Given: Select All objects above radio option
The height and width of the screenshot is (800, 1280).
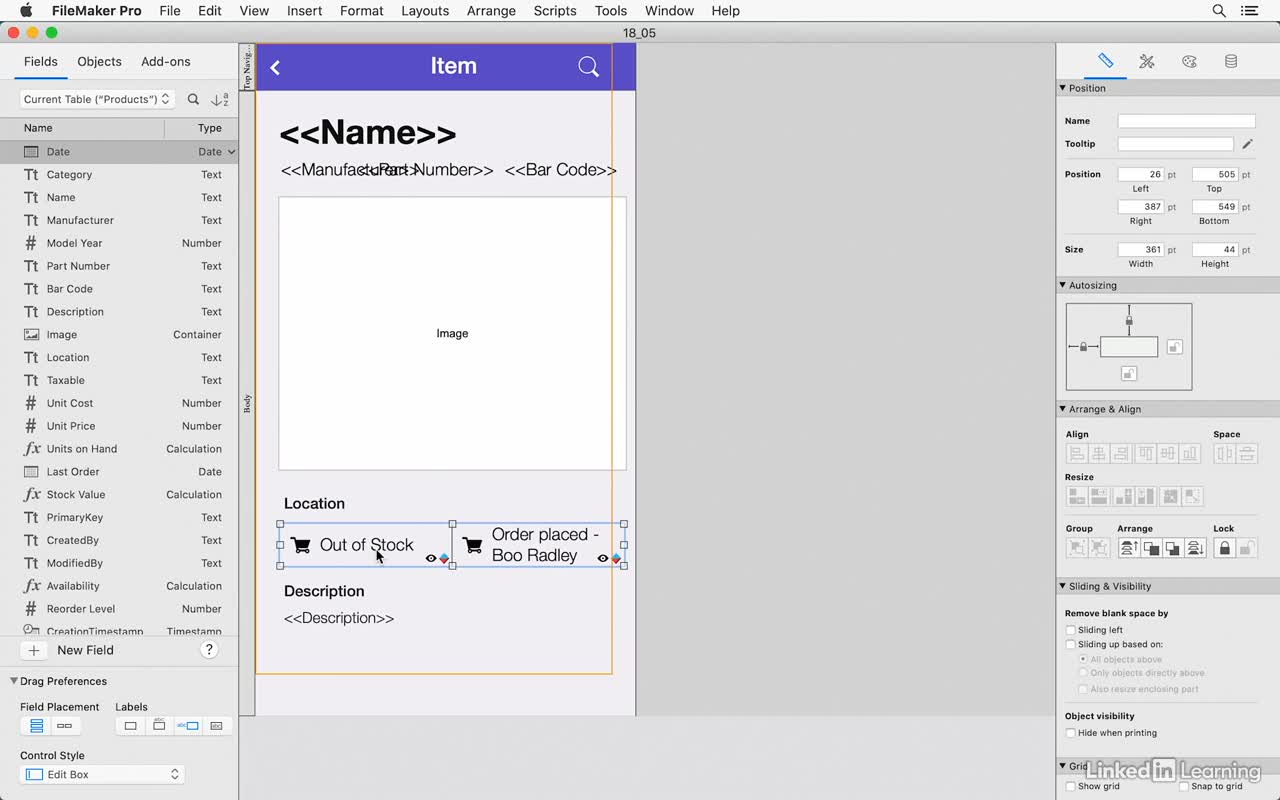Looking at the screenshot, I should pos(1083,660).
